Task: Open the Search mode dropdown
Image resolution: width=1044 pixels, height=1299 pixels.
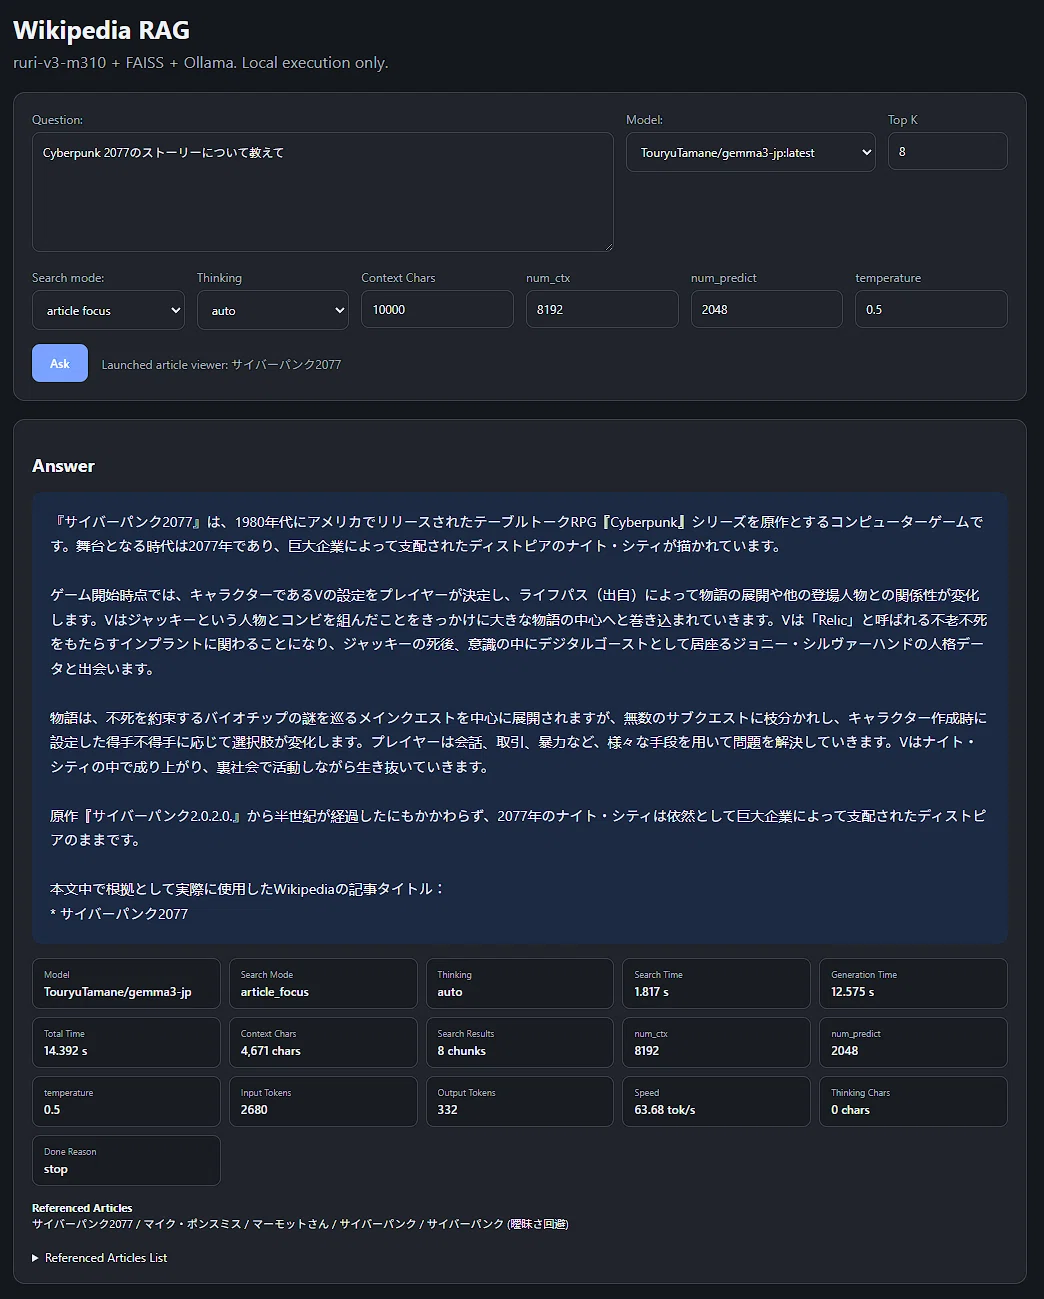Action: pos(108,310)
